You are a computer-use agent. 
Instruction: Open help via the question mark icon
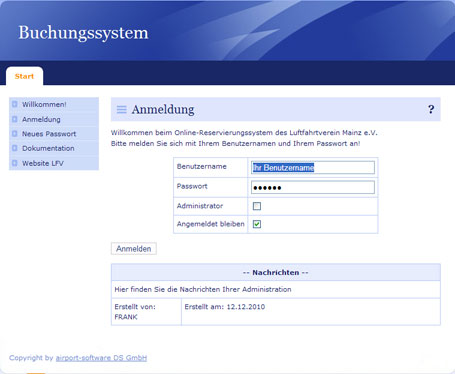431,109
